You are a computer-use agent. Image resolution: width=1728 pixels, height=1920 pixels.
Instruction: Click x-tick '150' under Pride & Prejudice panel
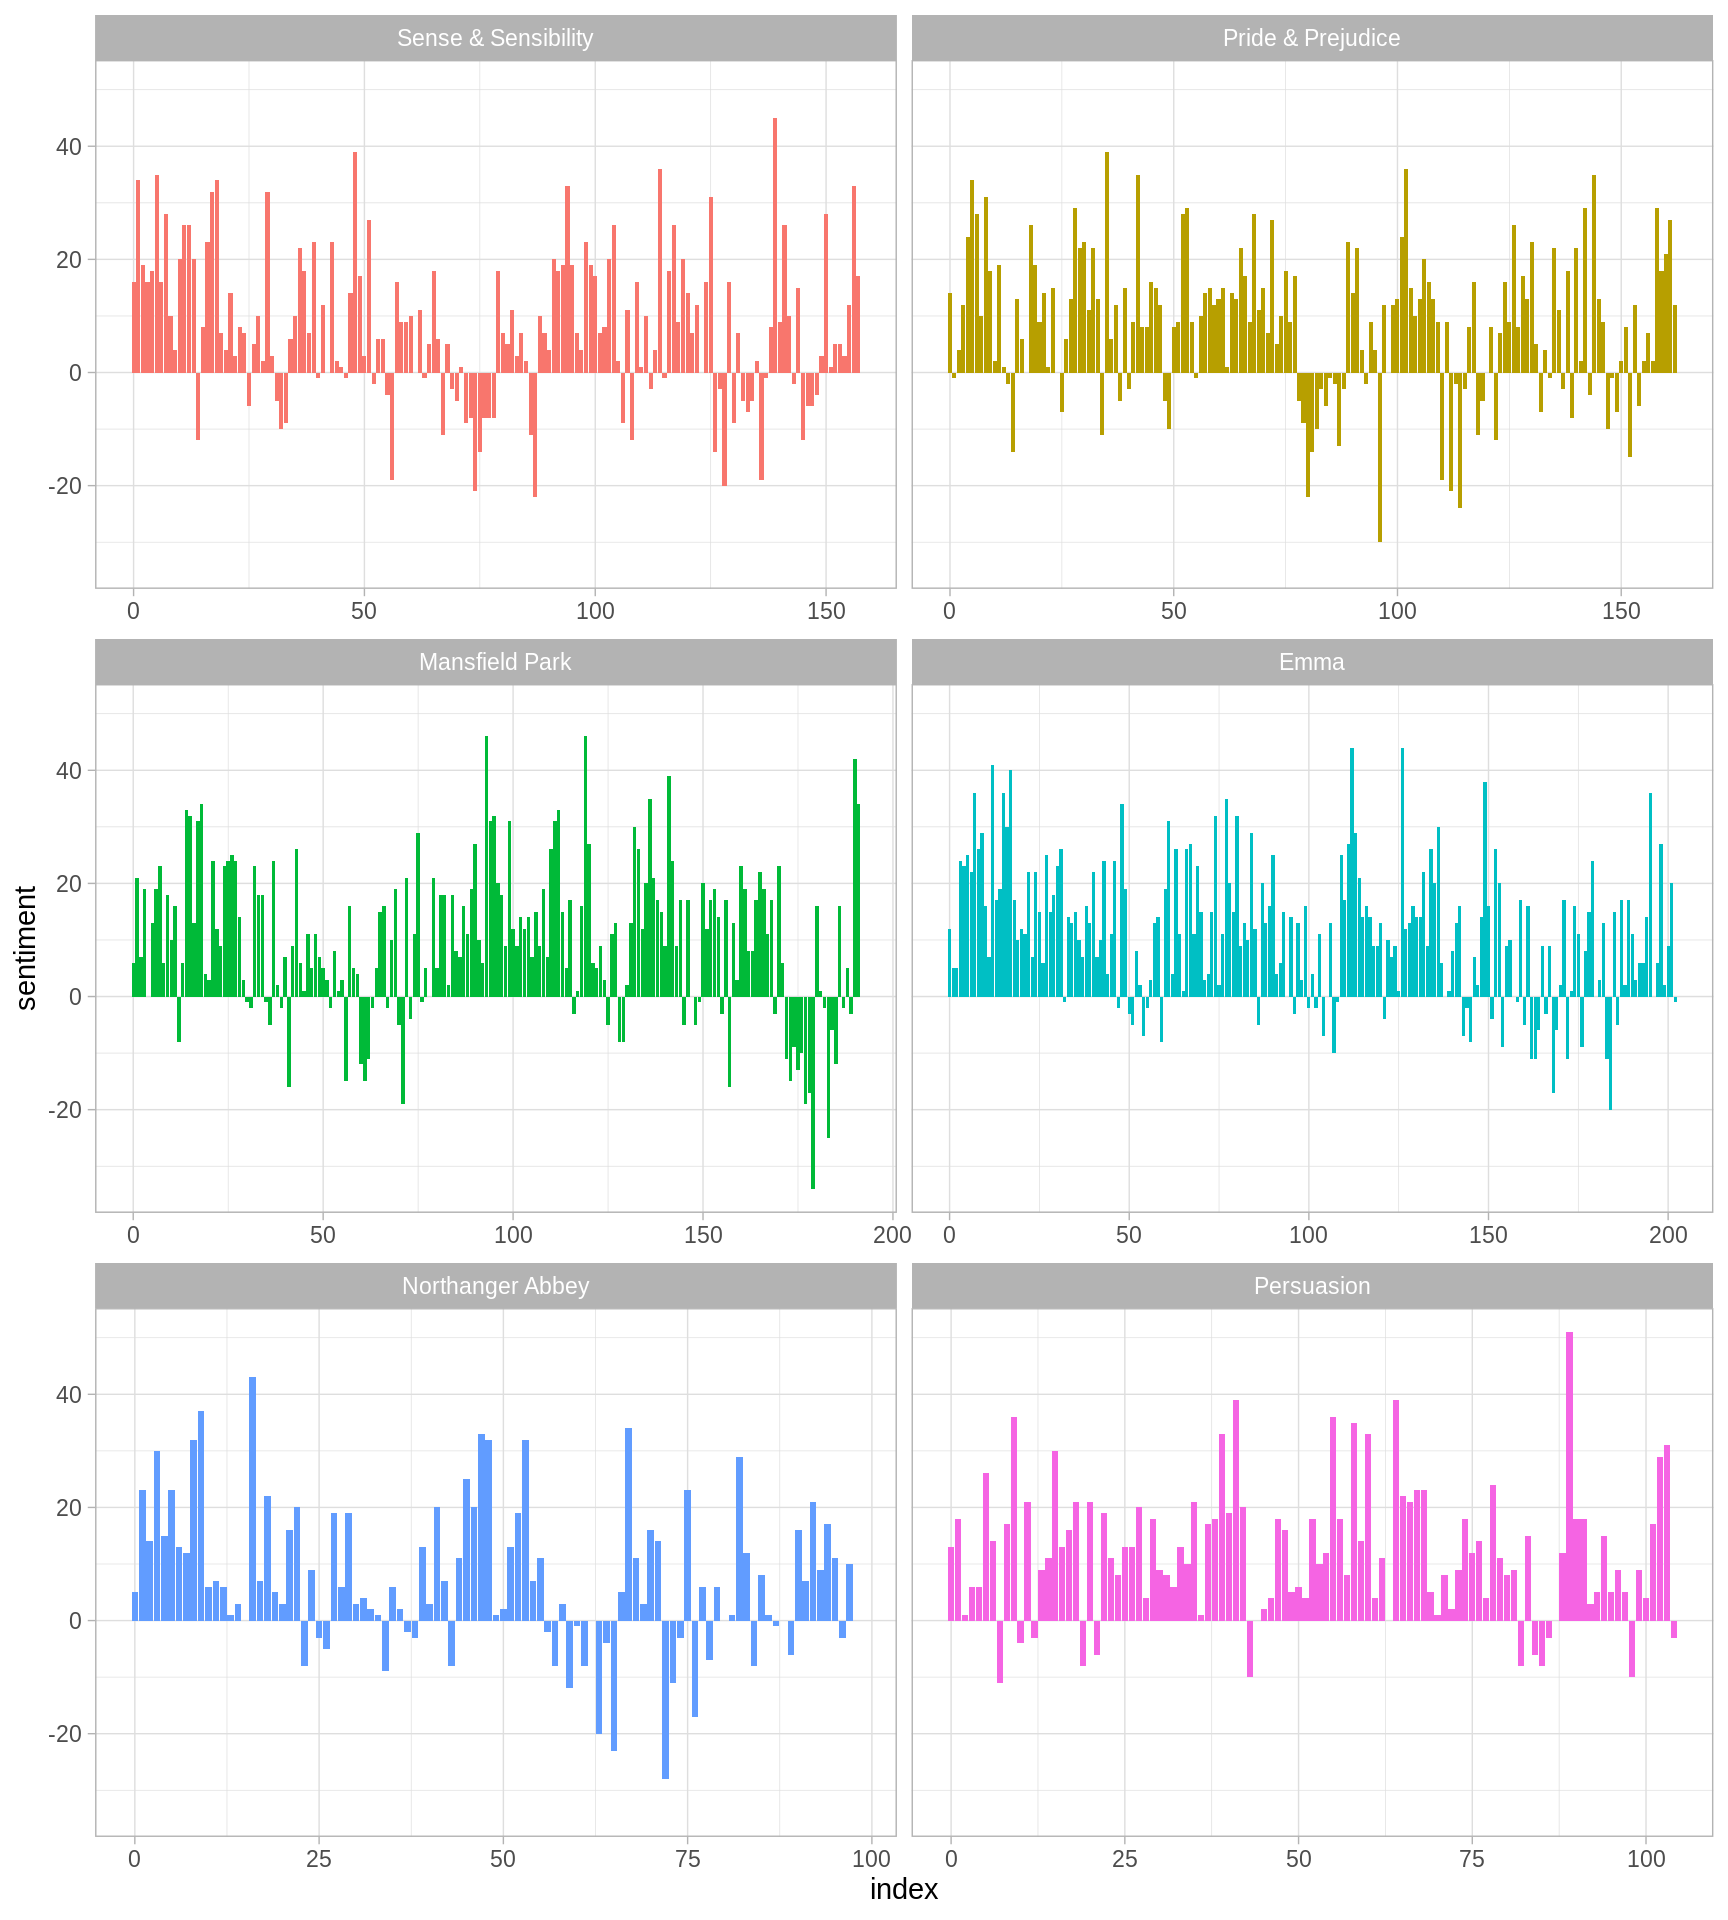pos(1621,611)
